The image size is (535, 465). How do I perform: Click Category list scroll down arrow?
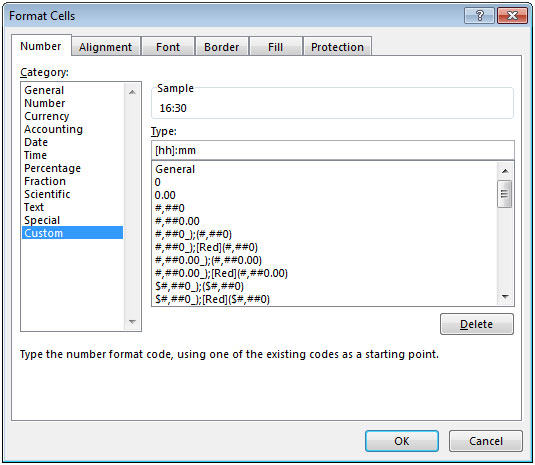click(132, 322)
